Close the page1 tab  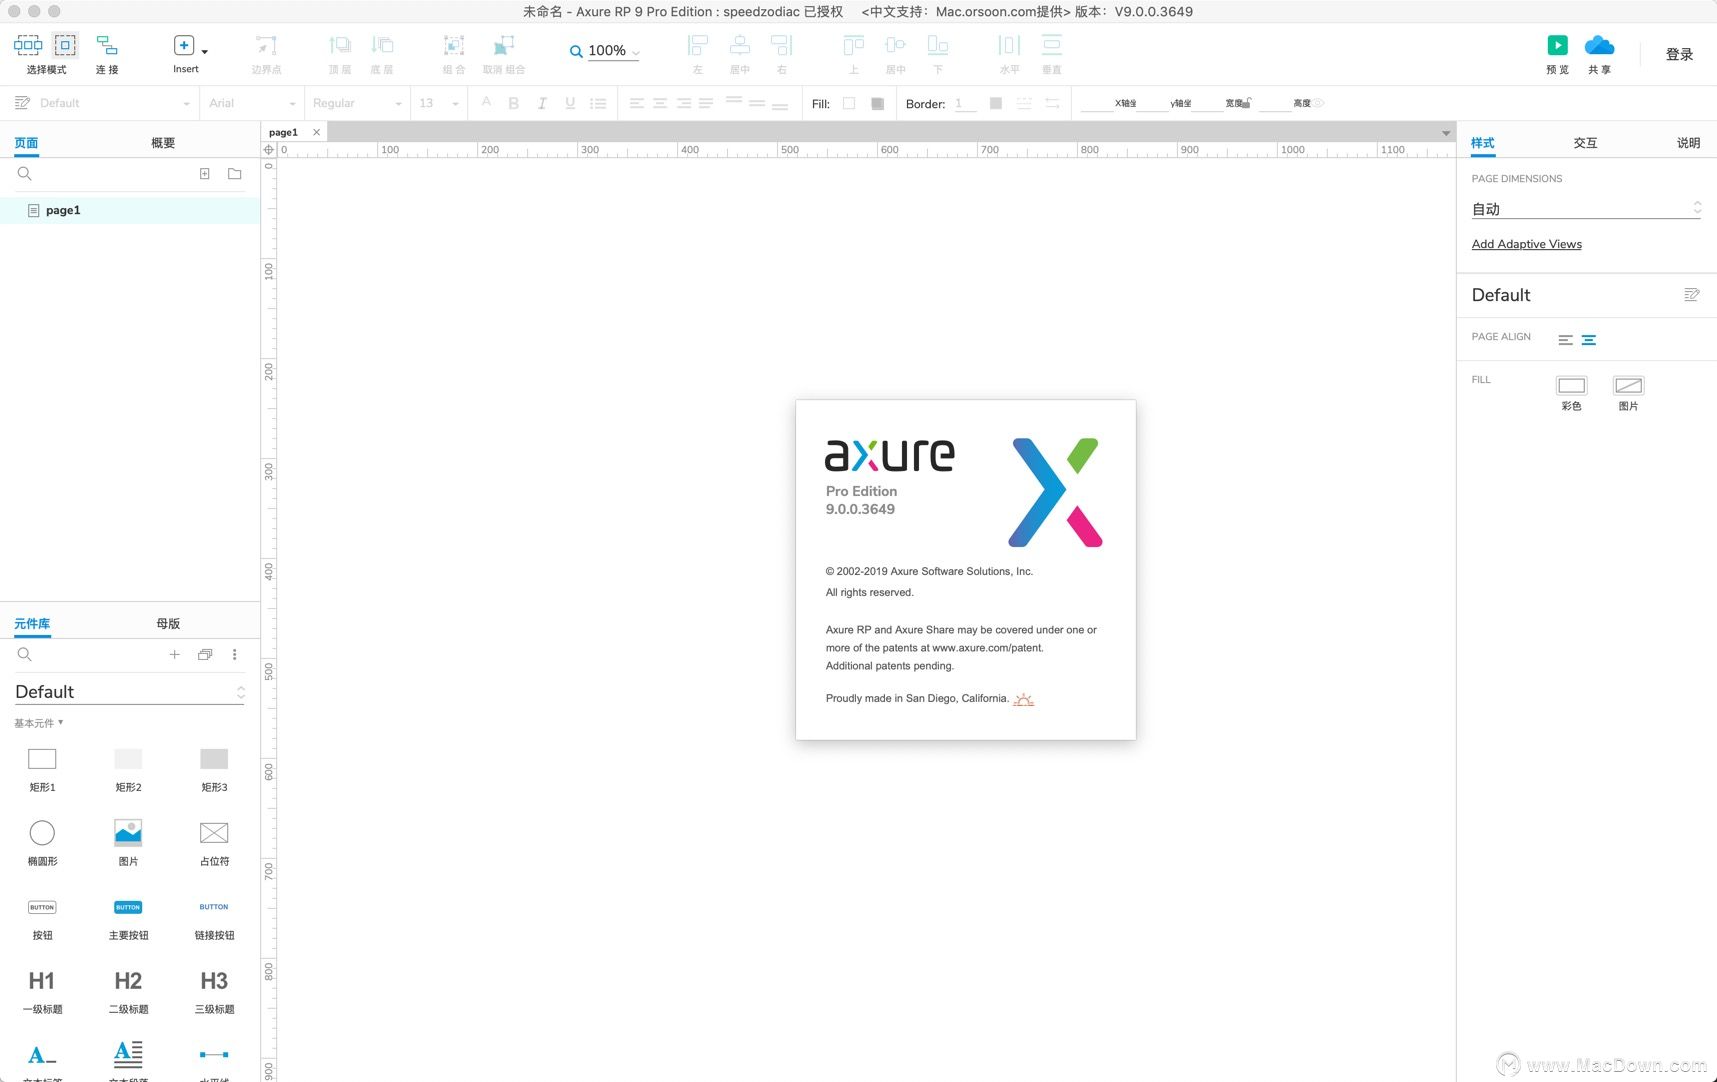click(316, 132)
